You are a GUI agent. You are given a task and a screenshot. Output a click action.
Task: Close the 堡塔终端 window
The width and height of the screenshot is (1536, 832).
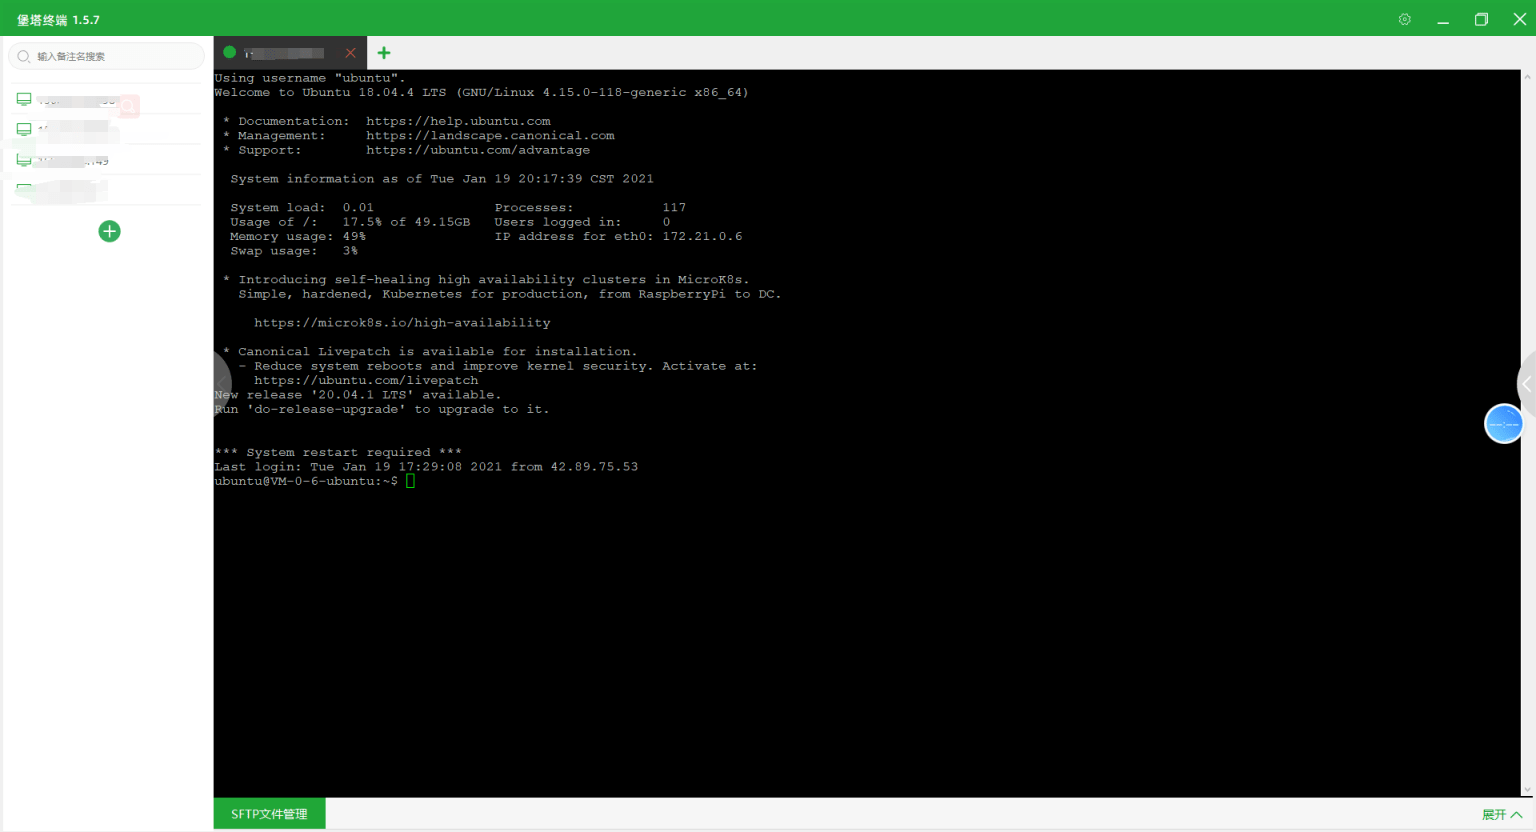[x=1519, y=19]
